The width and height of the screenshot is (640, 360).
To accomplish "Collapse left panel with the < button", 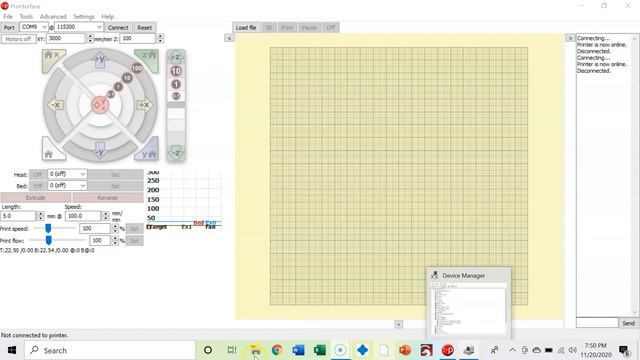I will (229, 38).
